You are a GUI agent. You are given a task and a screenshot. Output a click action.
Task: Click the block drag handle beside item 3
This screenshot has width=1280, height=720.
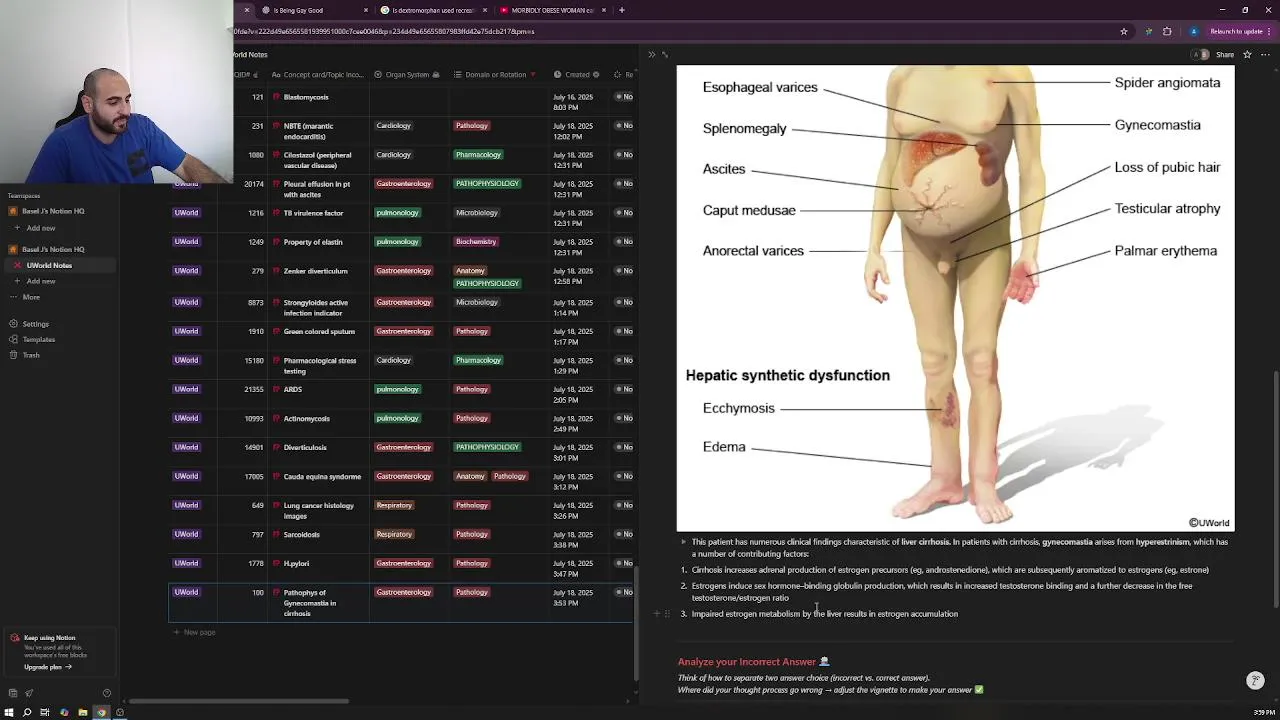667,614
